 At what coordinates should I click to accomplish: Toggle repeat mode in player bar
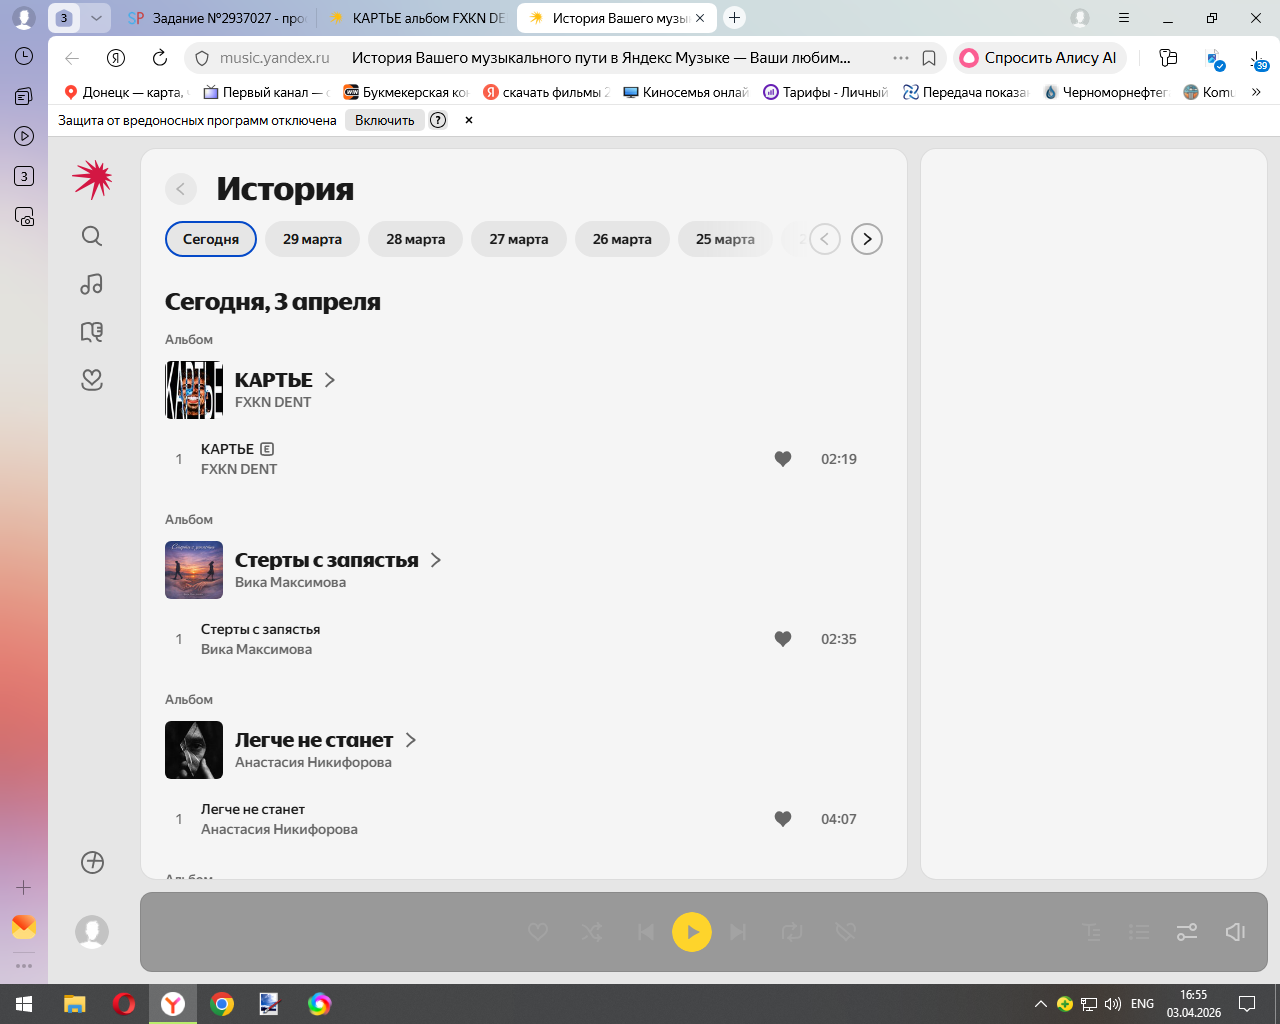(792, 932)
